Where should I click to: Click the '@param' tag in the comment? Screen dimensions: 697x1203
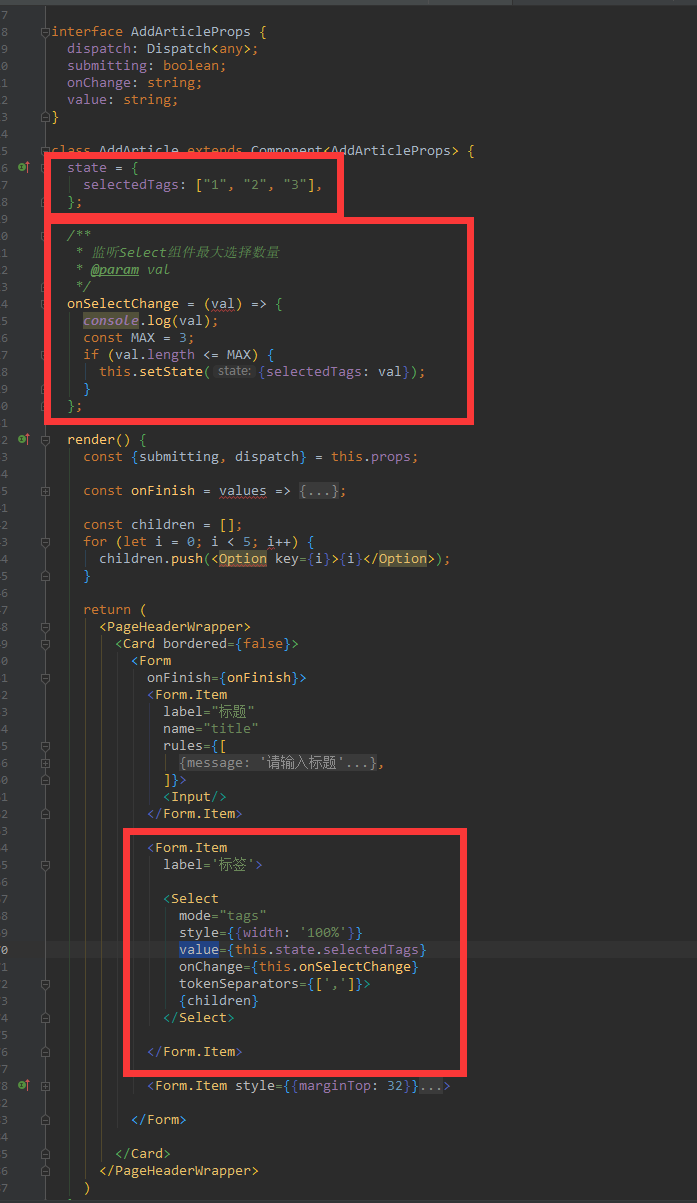click(x=115, y=269)
